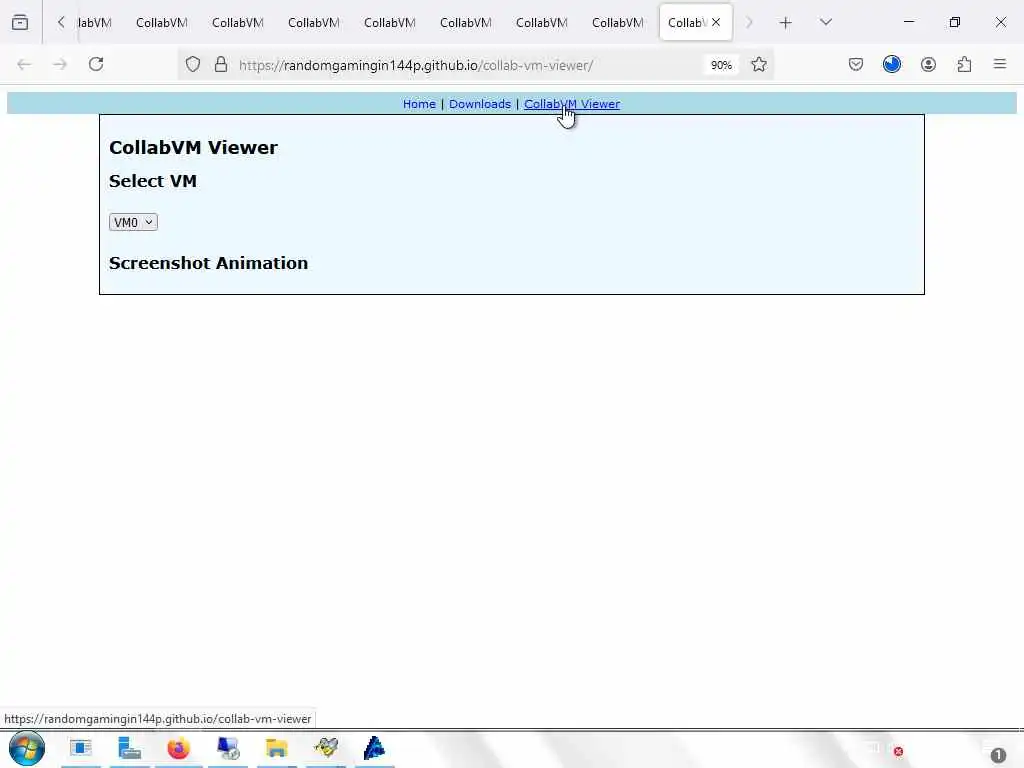Screen dimensions: 1024x768
Task: Click the red error tray icon
Action: (x=898, y=752)
